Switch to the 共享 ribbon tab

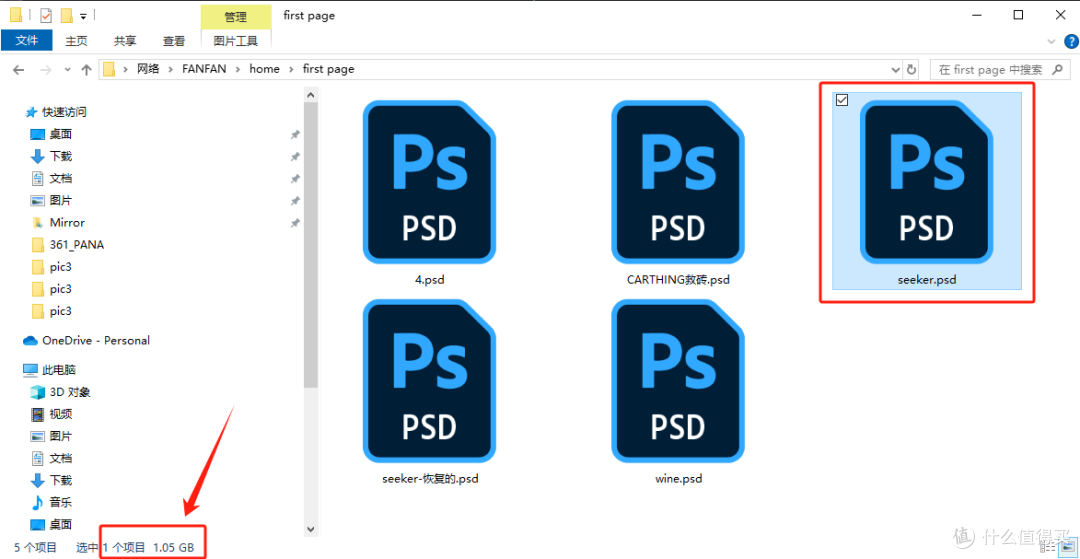[x=125, y=41]
